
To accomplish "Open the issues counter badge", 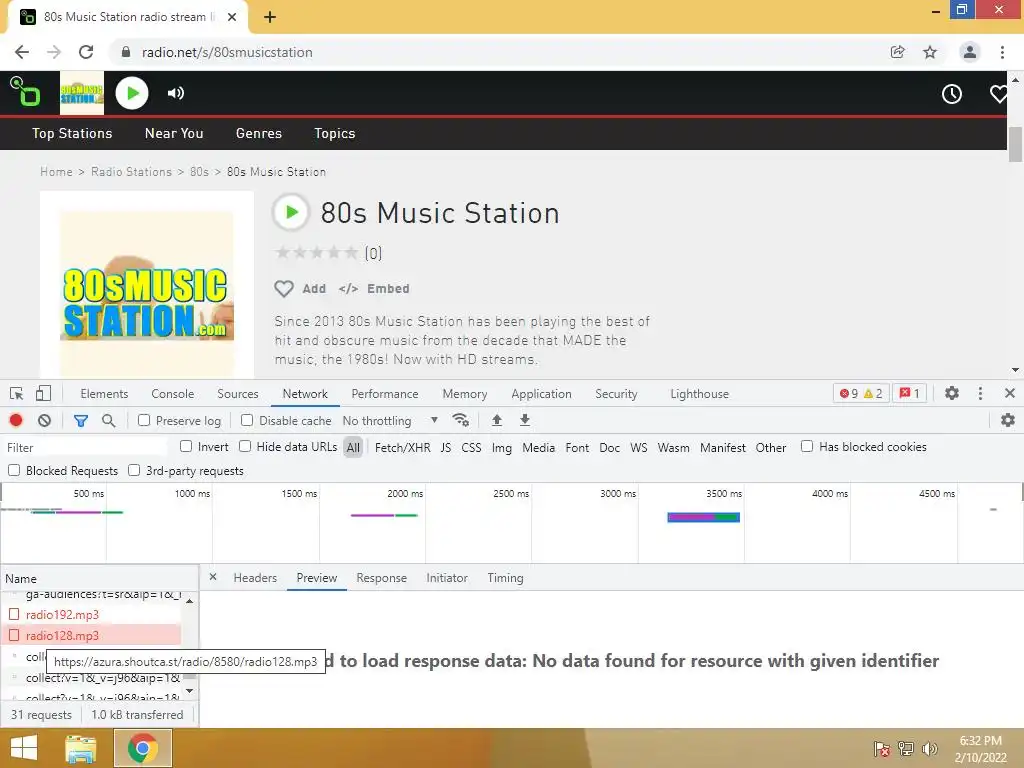I will [x=909, y=393].
